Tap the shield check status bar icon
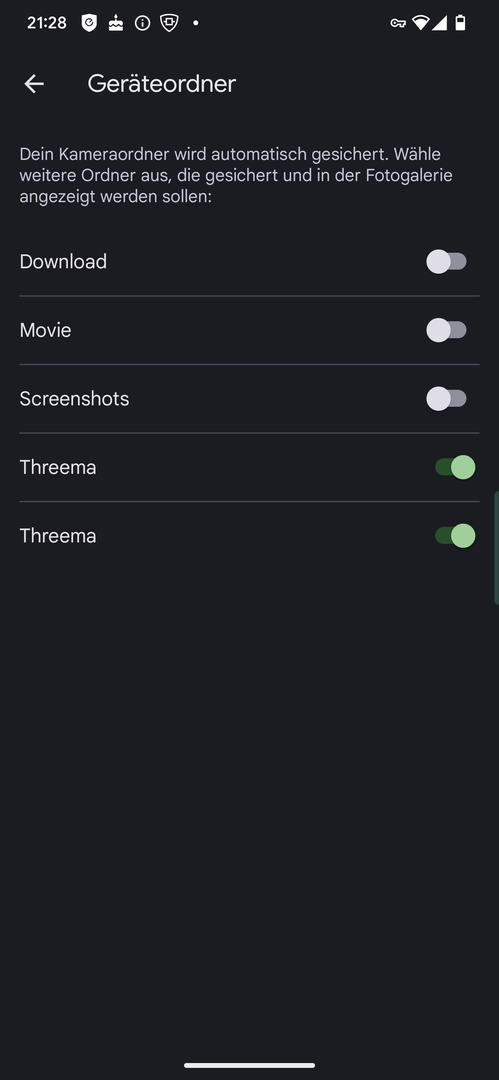The height and width of the screenshot is (1080, 499). point(89,23)
